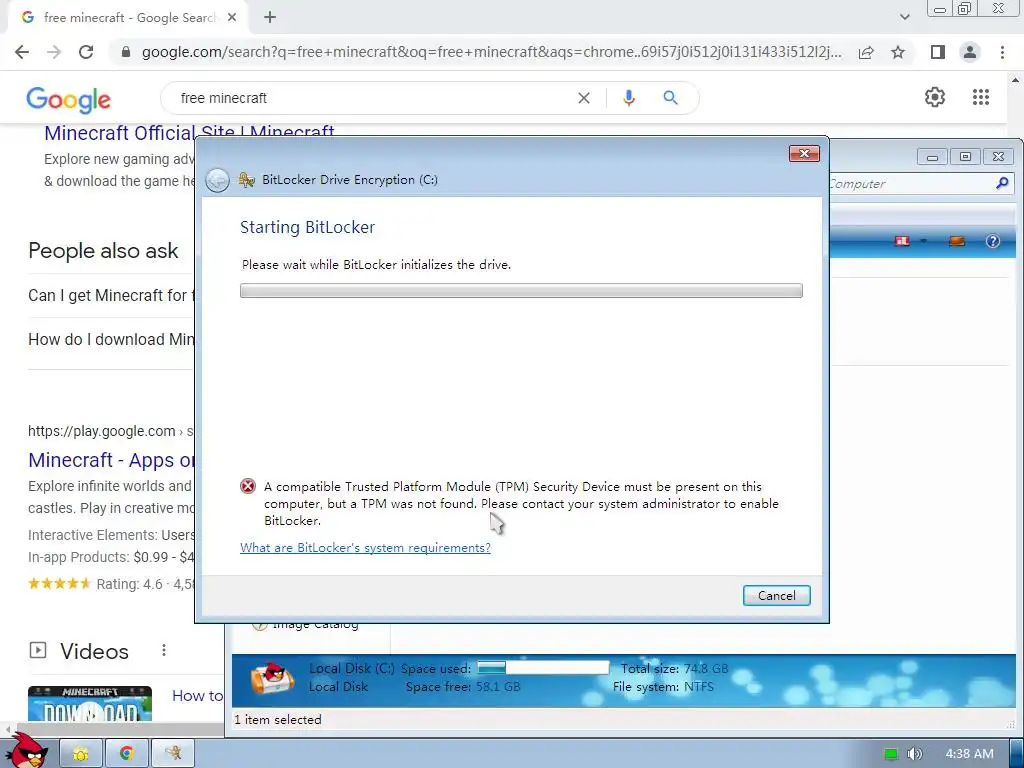Close the BitLocker Drive Encryption dialog
1024x768 pixels.
click(804, 153)
